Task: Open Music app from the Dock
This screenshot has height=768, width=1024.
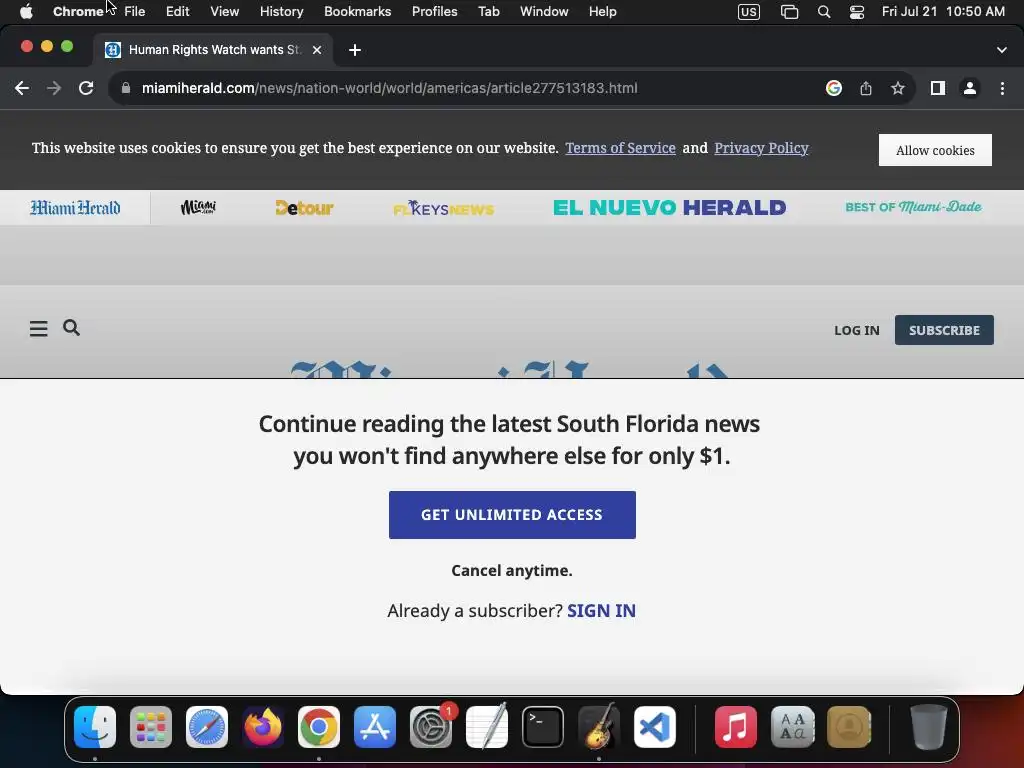Action: coord(735,727)
